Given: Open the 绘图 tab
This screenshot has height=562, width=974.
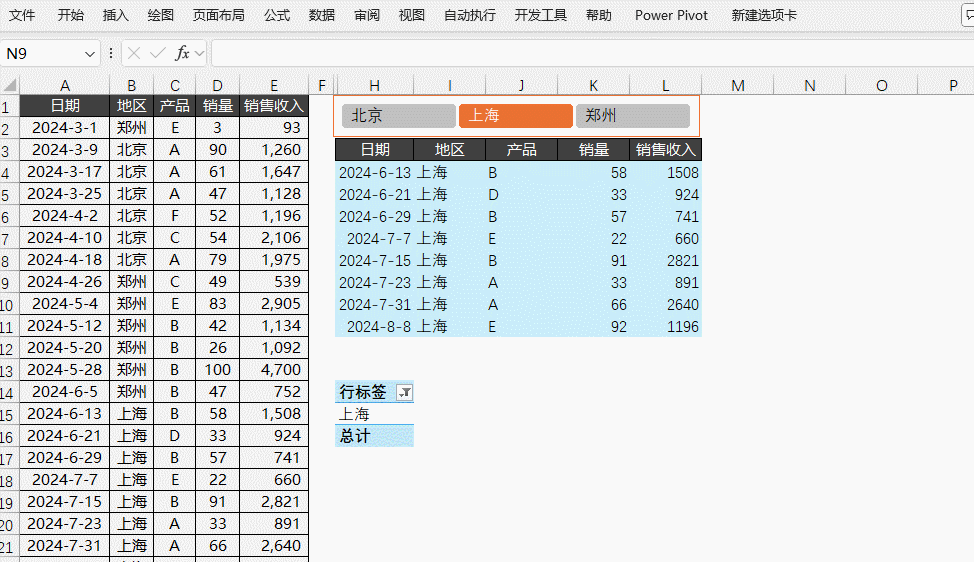Looking at the screenshot, I should (161, 15).
